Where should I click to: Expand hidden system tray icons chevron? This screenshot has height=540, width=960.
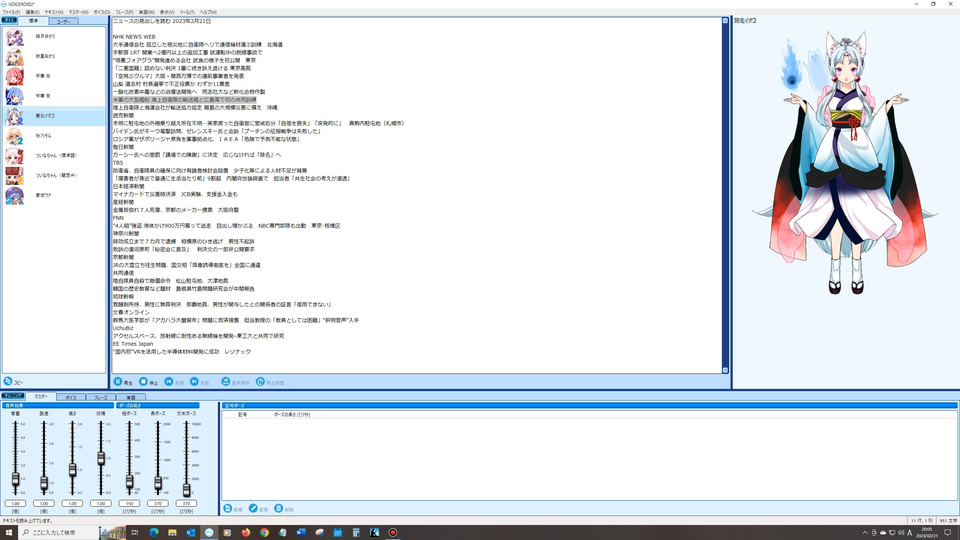(x=864, y=533)
